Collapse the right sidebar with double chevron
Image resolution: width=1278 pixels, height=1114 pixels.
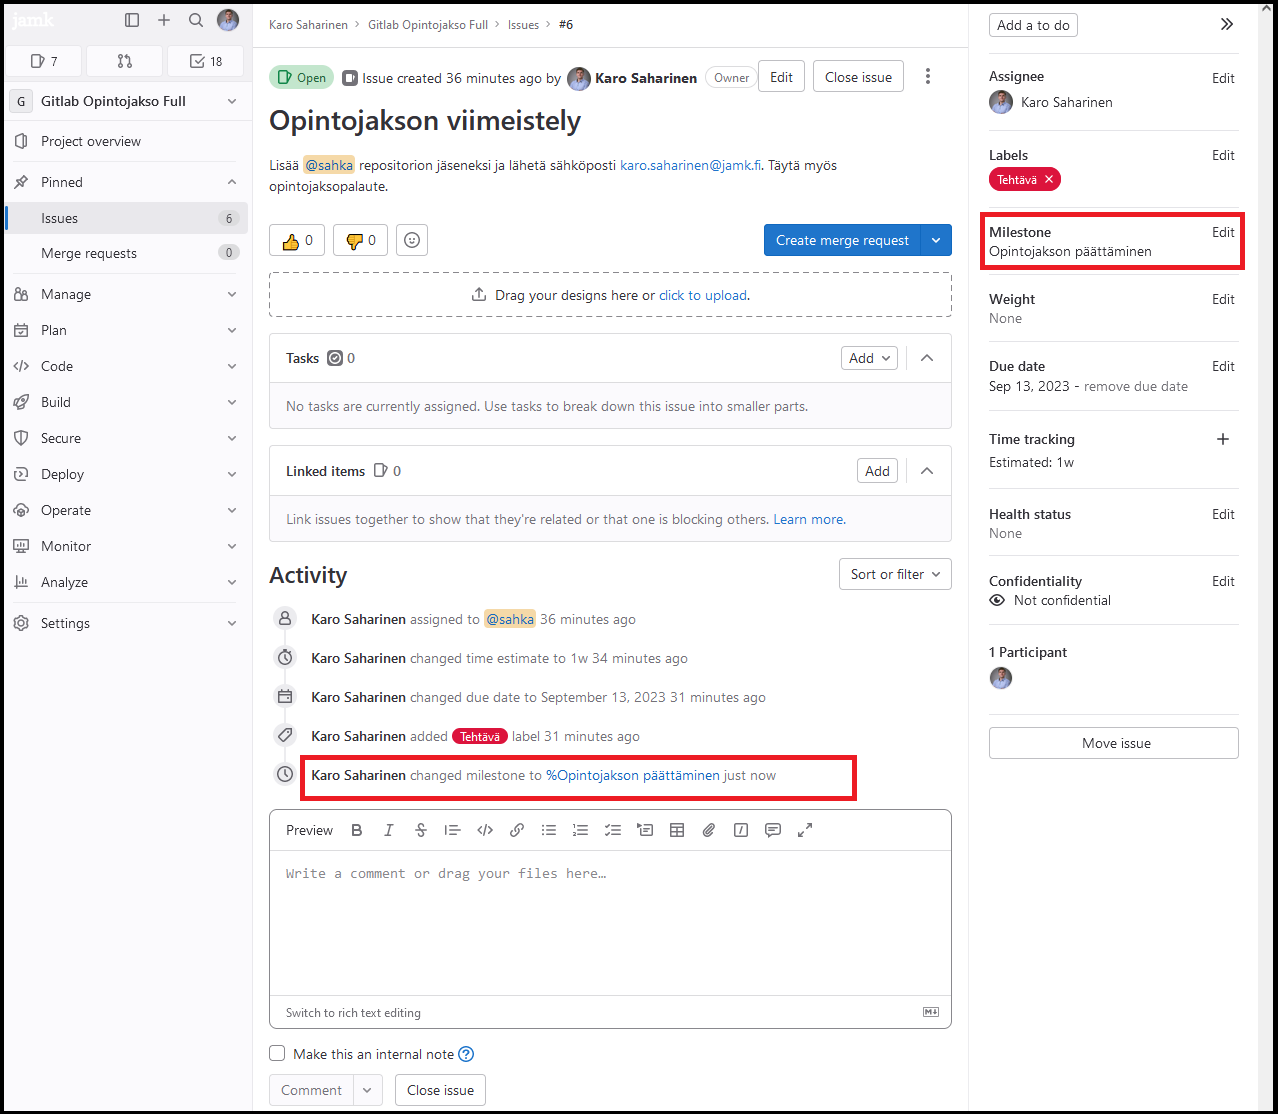click(1226, 24)
